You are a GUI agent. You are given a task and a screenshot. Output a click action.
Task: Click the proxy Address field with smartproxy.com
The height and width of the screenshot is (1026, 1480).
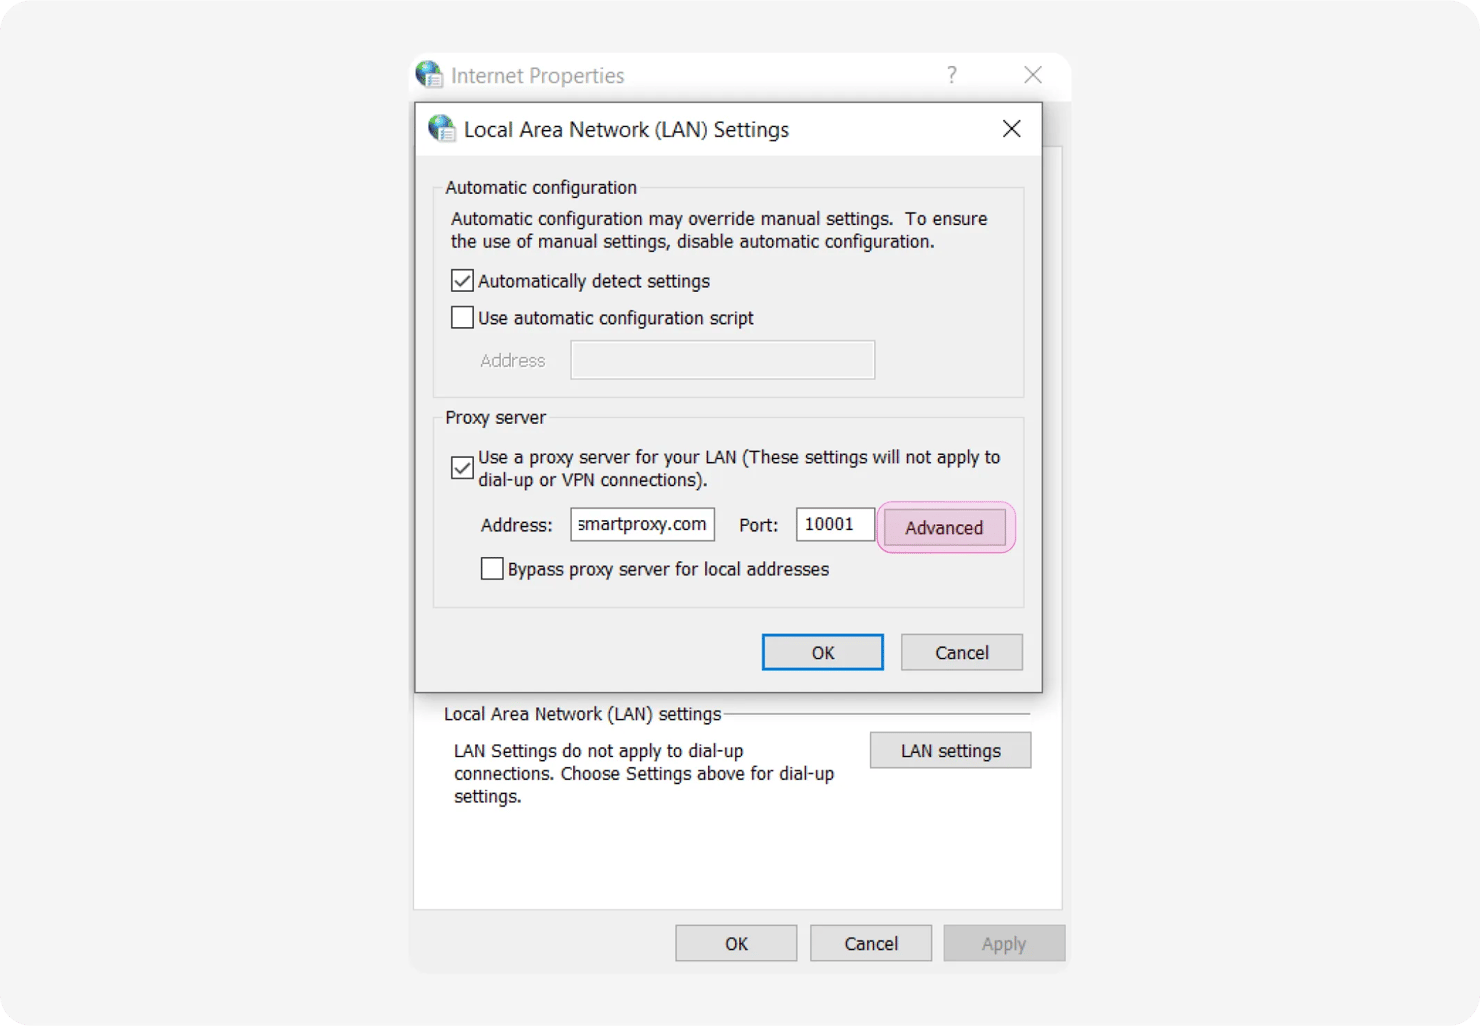(642, 524)
